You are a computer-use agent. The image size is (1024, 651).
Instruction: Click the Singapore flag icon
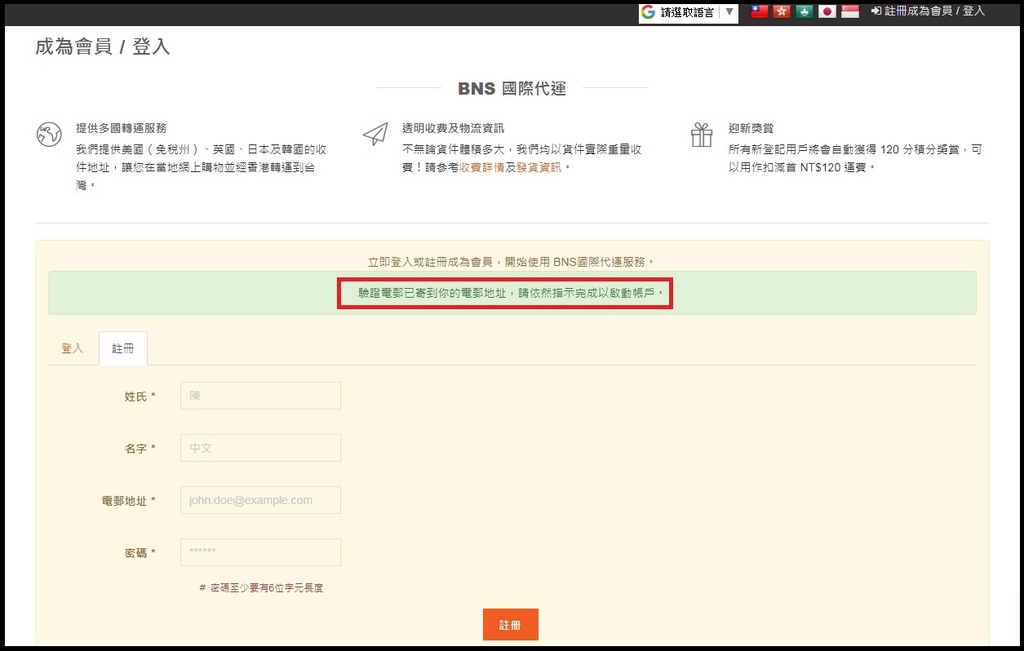click(850, 12)
